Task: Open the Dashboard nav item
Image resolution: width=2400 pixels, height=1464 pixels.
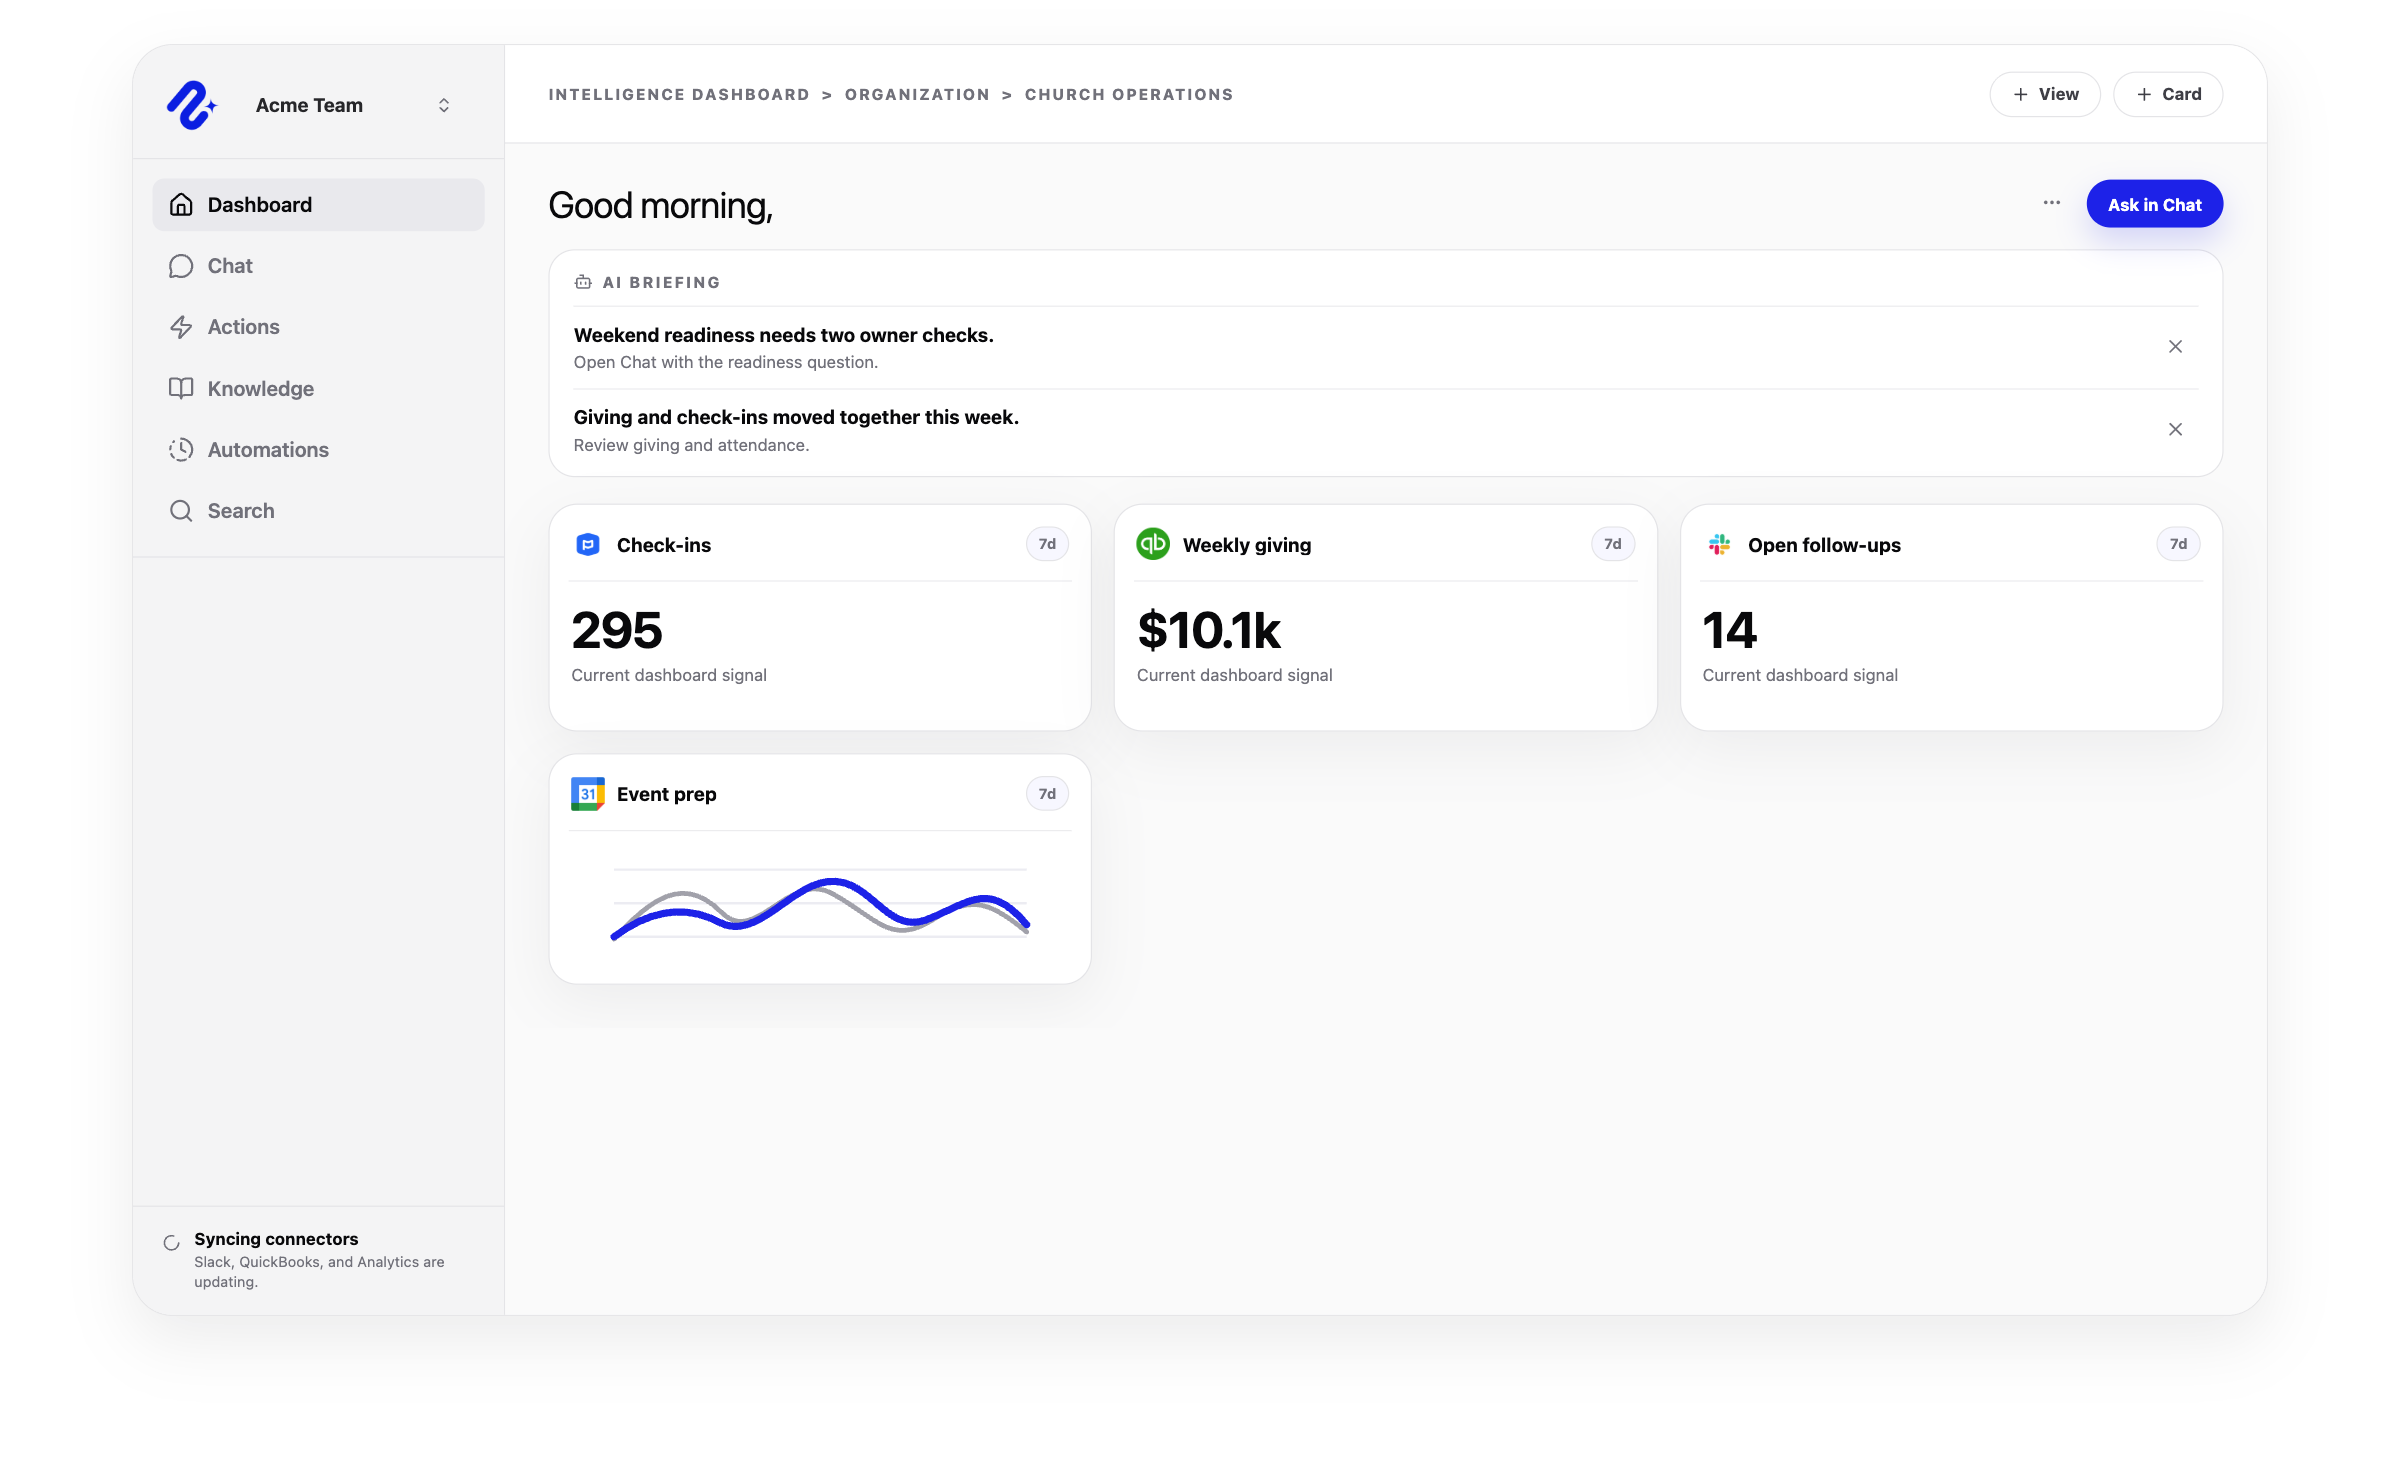Action: [x=318, y=205]
